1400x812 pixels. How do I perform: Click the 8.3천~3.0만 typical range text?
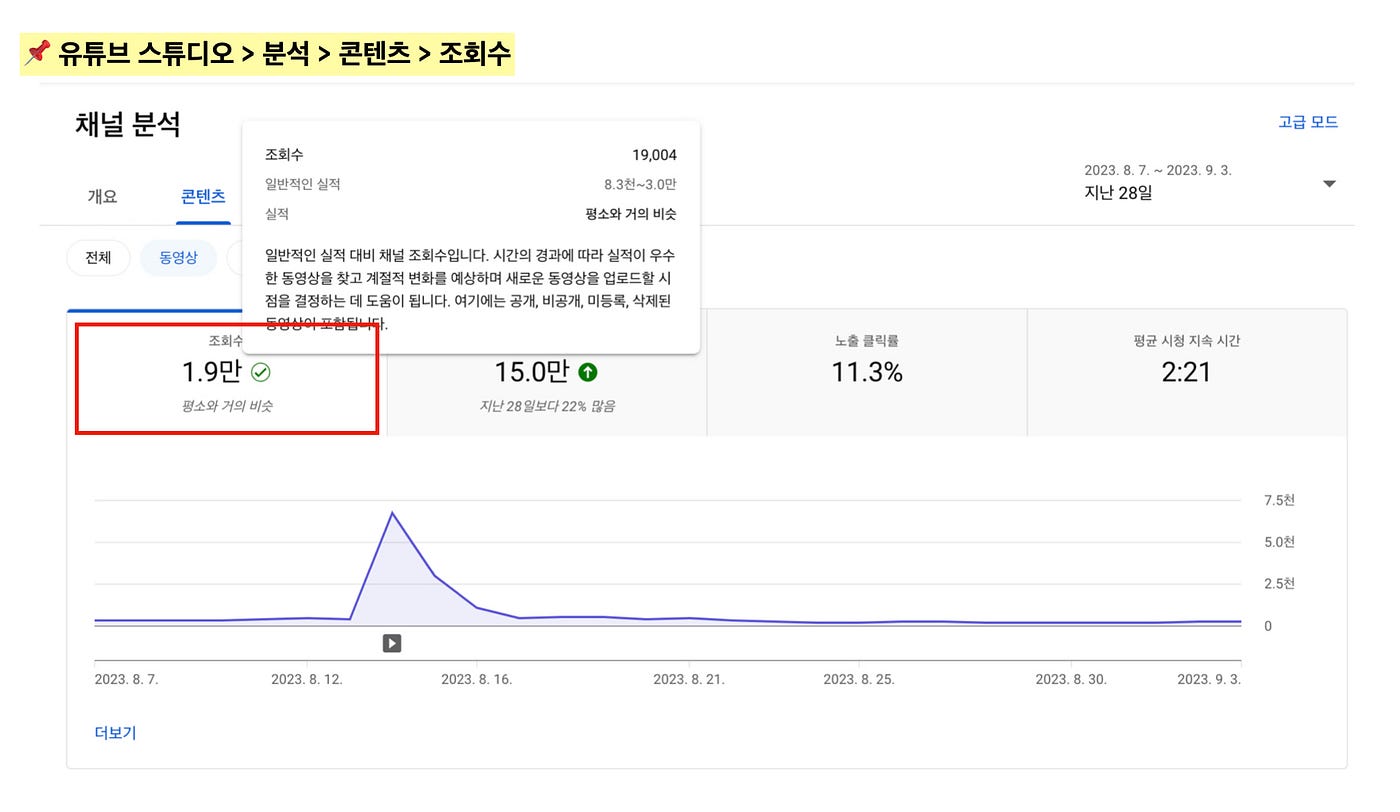640,185
